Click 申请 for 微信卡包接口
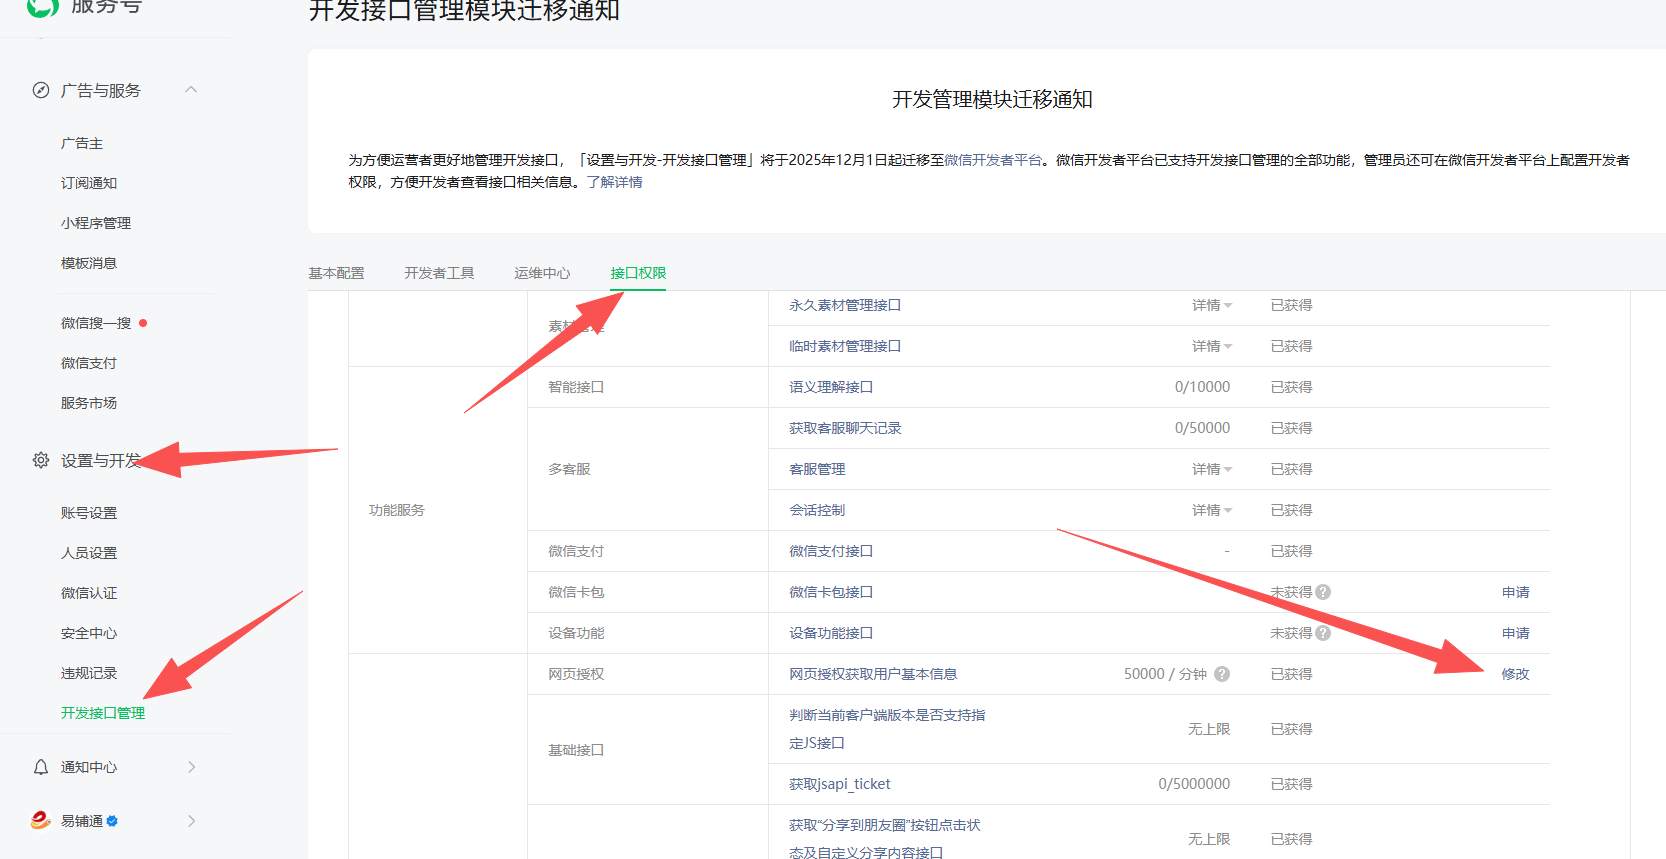1666x859 pixels. (1515, 592)
